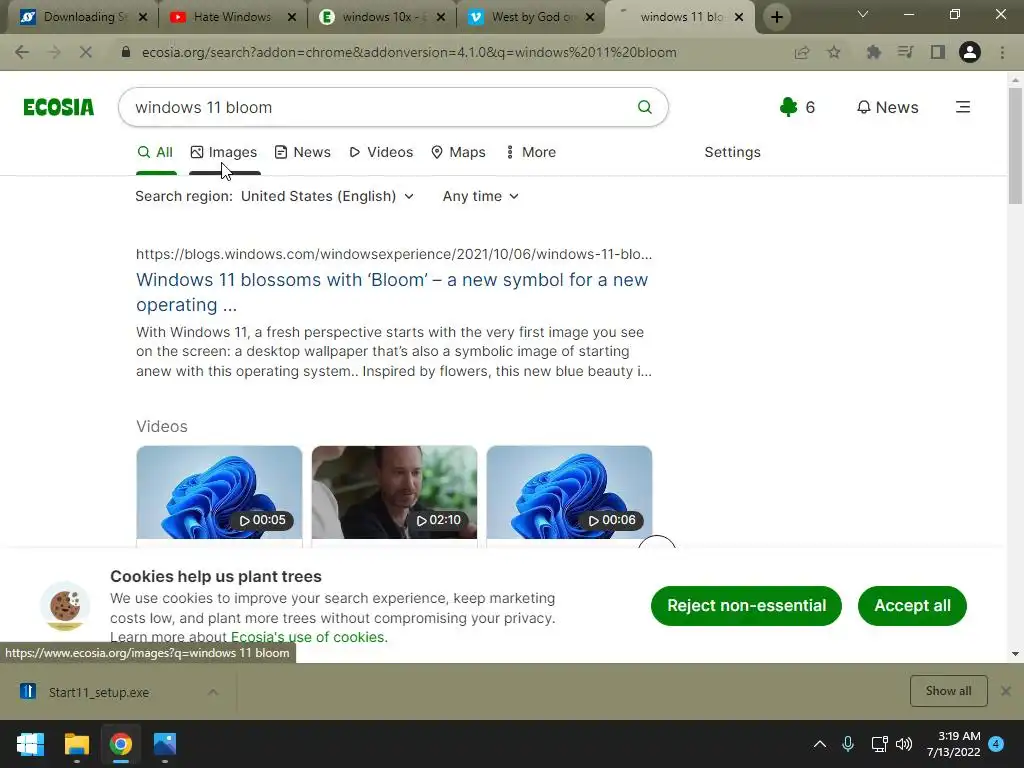Open the Chrome extensions puzzle icon
This screenshot has height=768, width=1024.
873,52
